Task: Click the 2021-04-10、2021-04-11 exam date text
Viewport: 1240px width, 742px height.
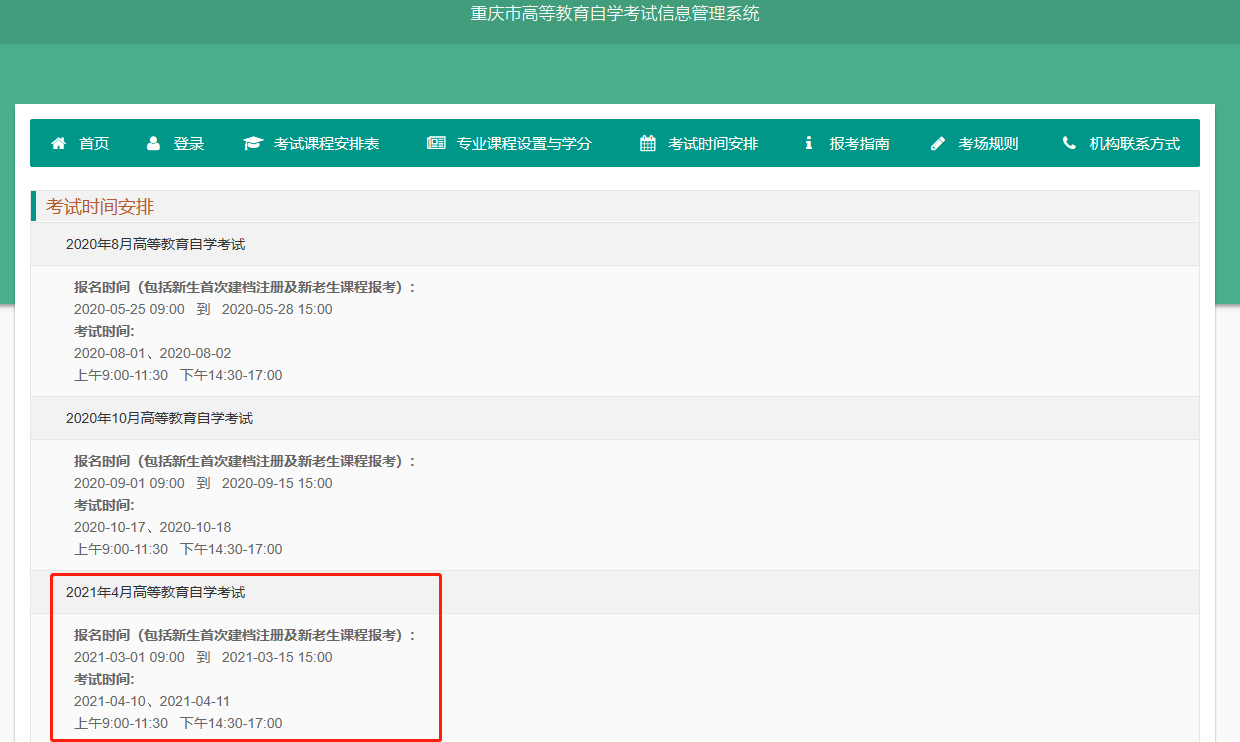Action: coord(152,701)
